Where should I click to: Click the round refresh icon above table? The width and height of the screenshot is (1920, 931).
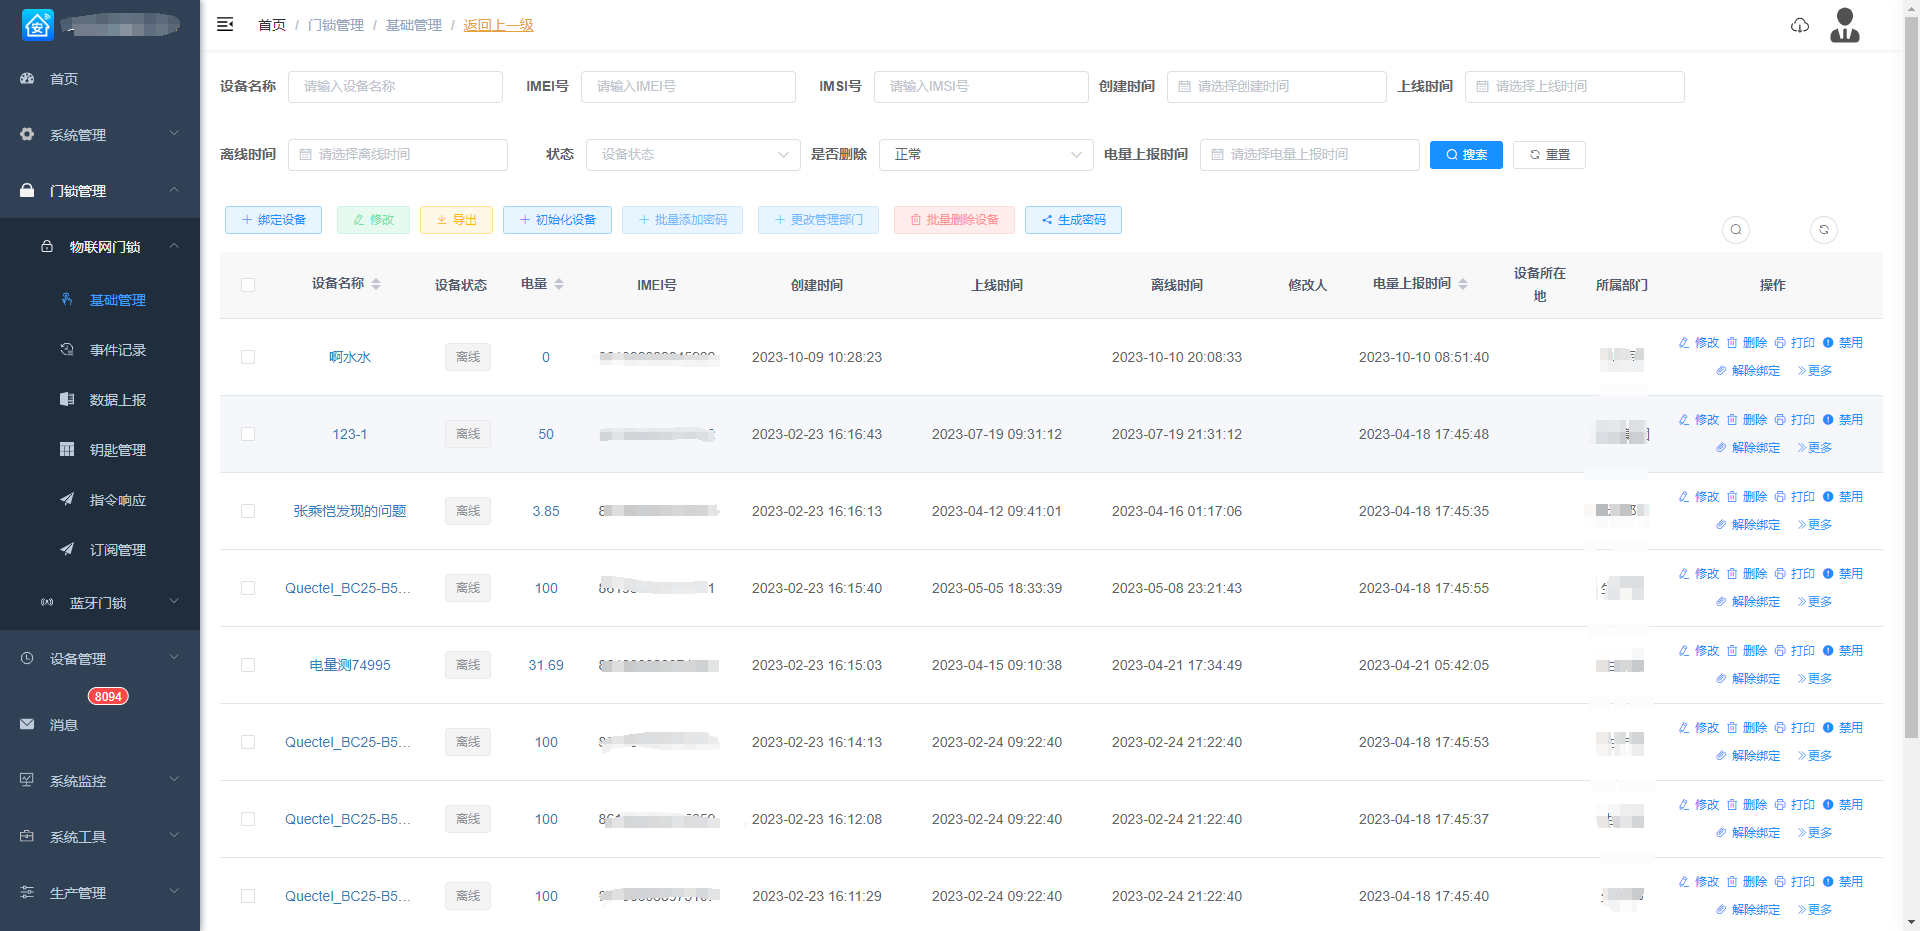click(x=1824, y=230)
